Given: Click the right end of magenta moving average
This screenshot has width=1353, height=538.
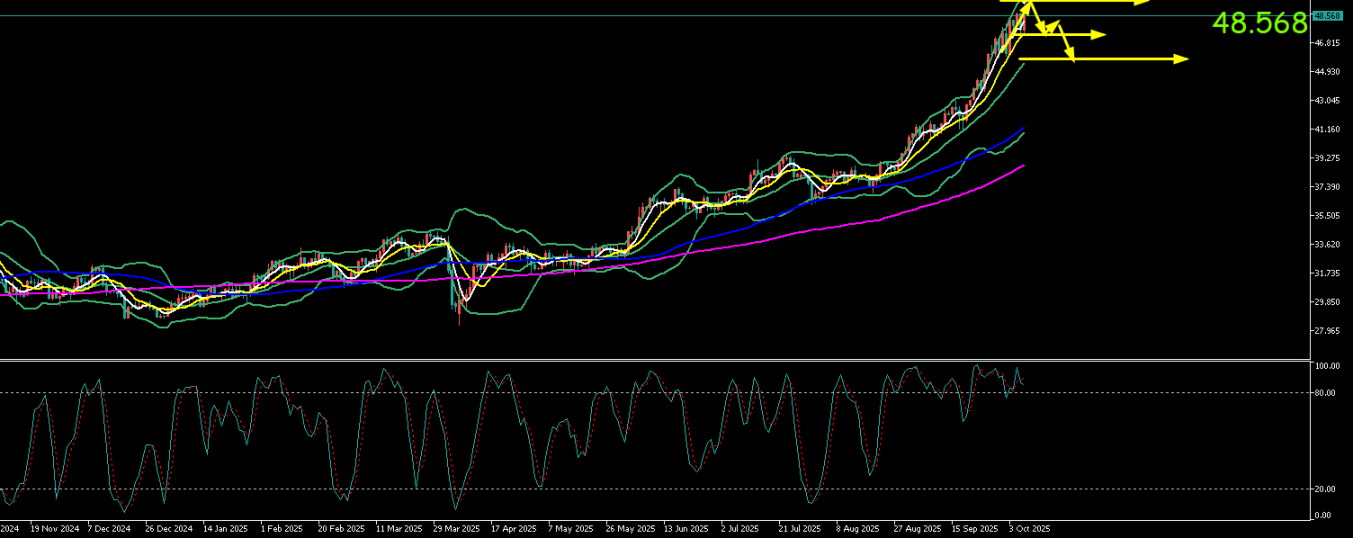Looking at the screenshot, I should [x=1023, y=166].
